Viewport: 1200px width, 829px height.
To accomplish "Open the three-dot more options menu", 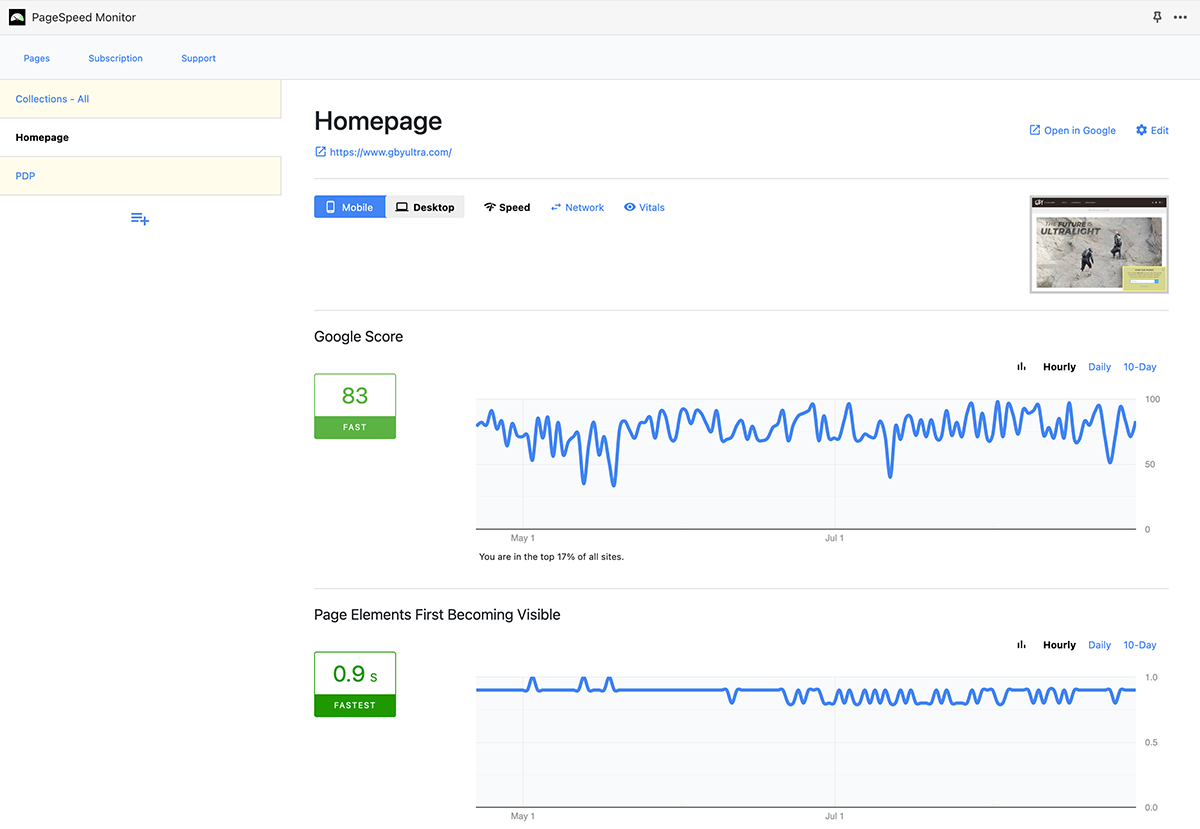I will click(1180, 17).
